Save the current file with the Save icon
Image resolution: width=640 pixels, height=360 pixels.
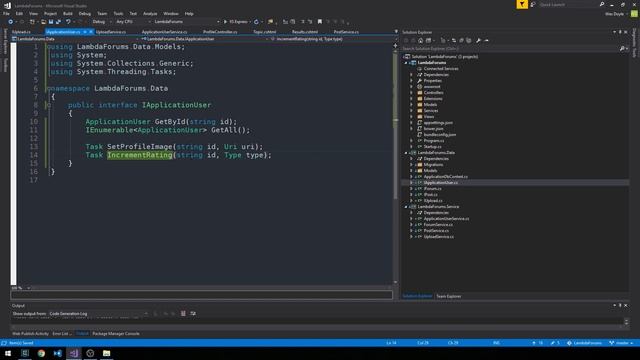(51, 22)
